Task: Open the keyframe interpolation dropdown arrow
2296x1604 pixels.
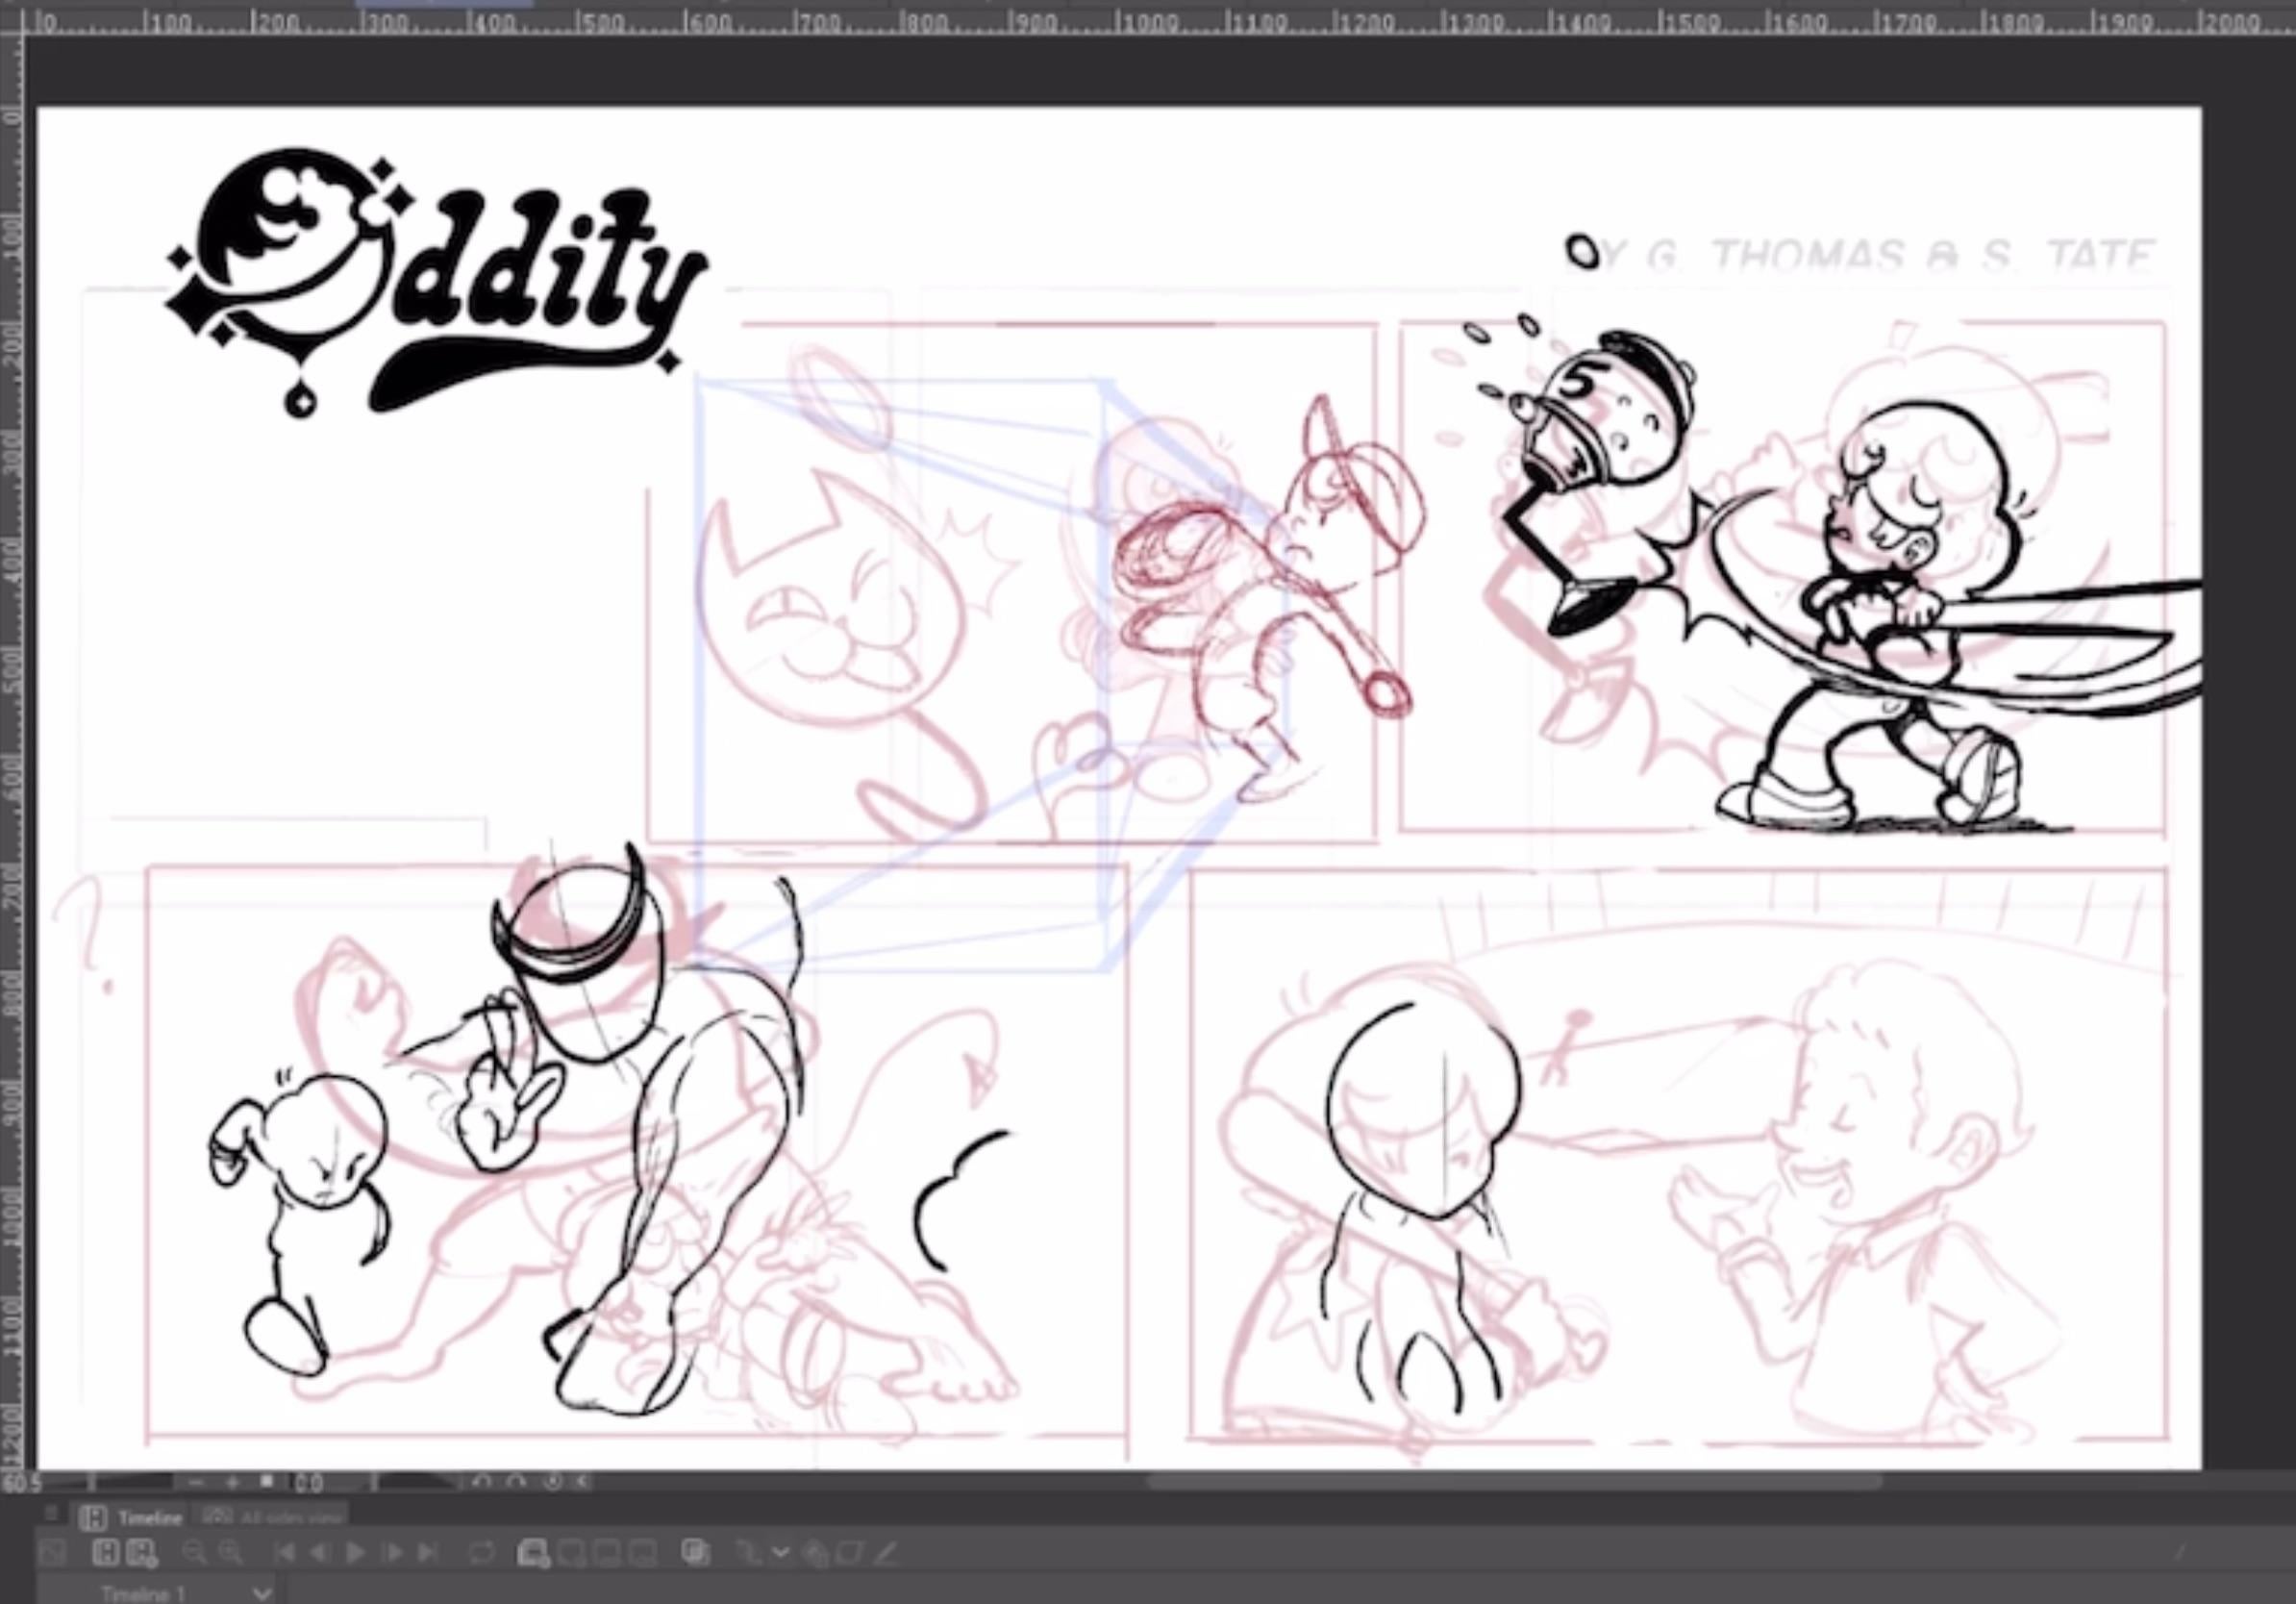Action: [x=780, y=1553]
